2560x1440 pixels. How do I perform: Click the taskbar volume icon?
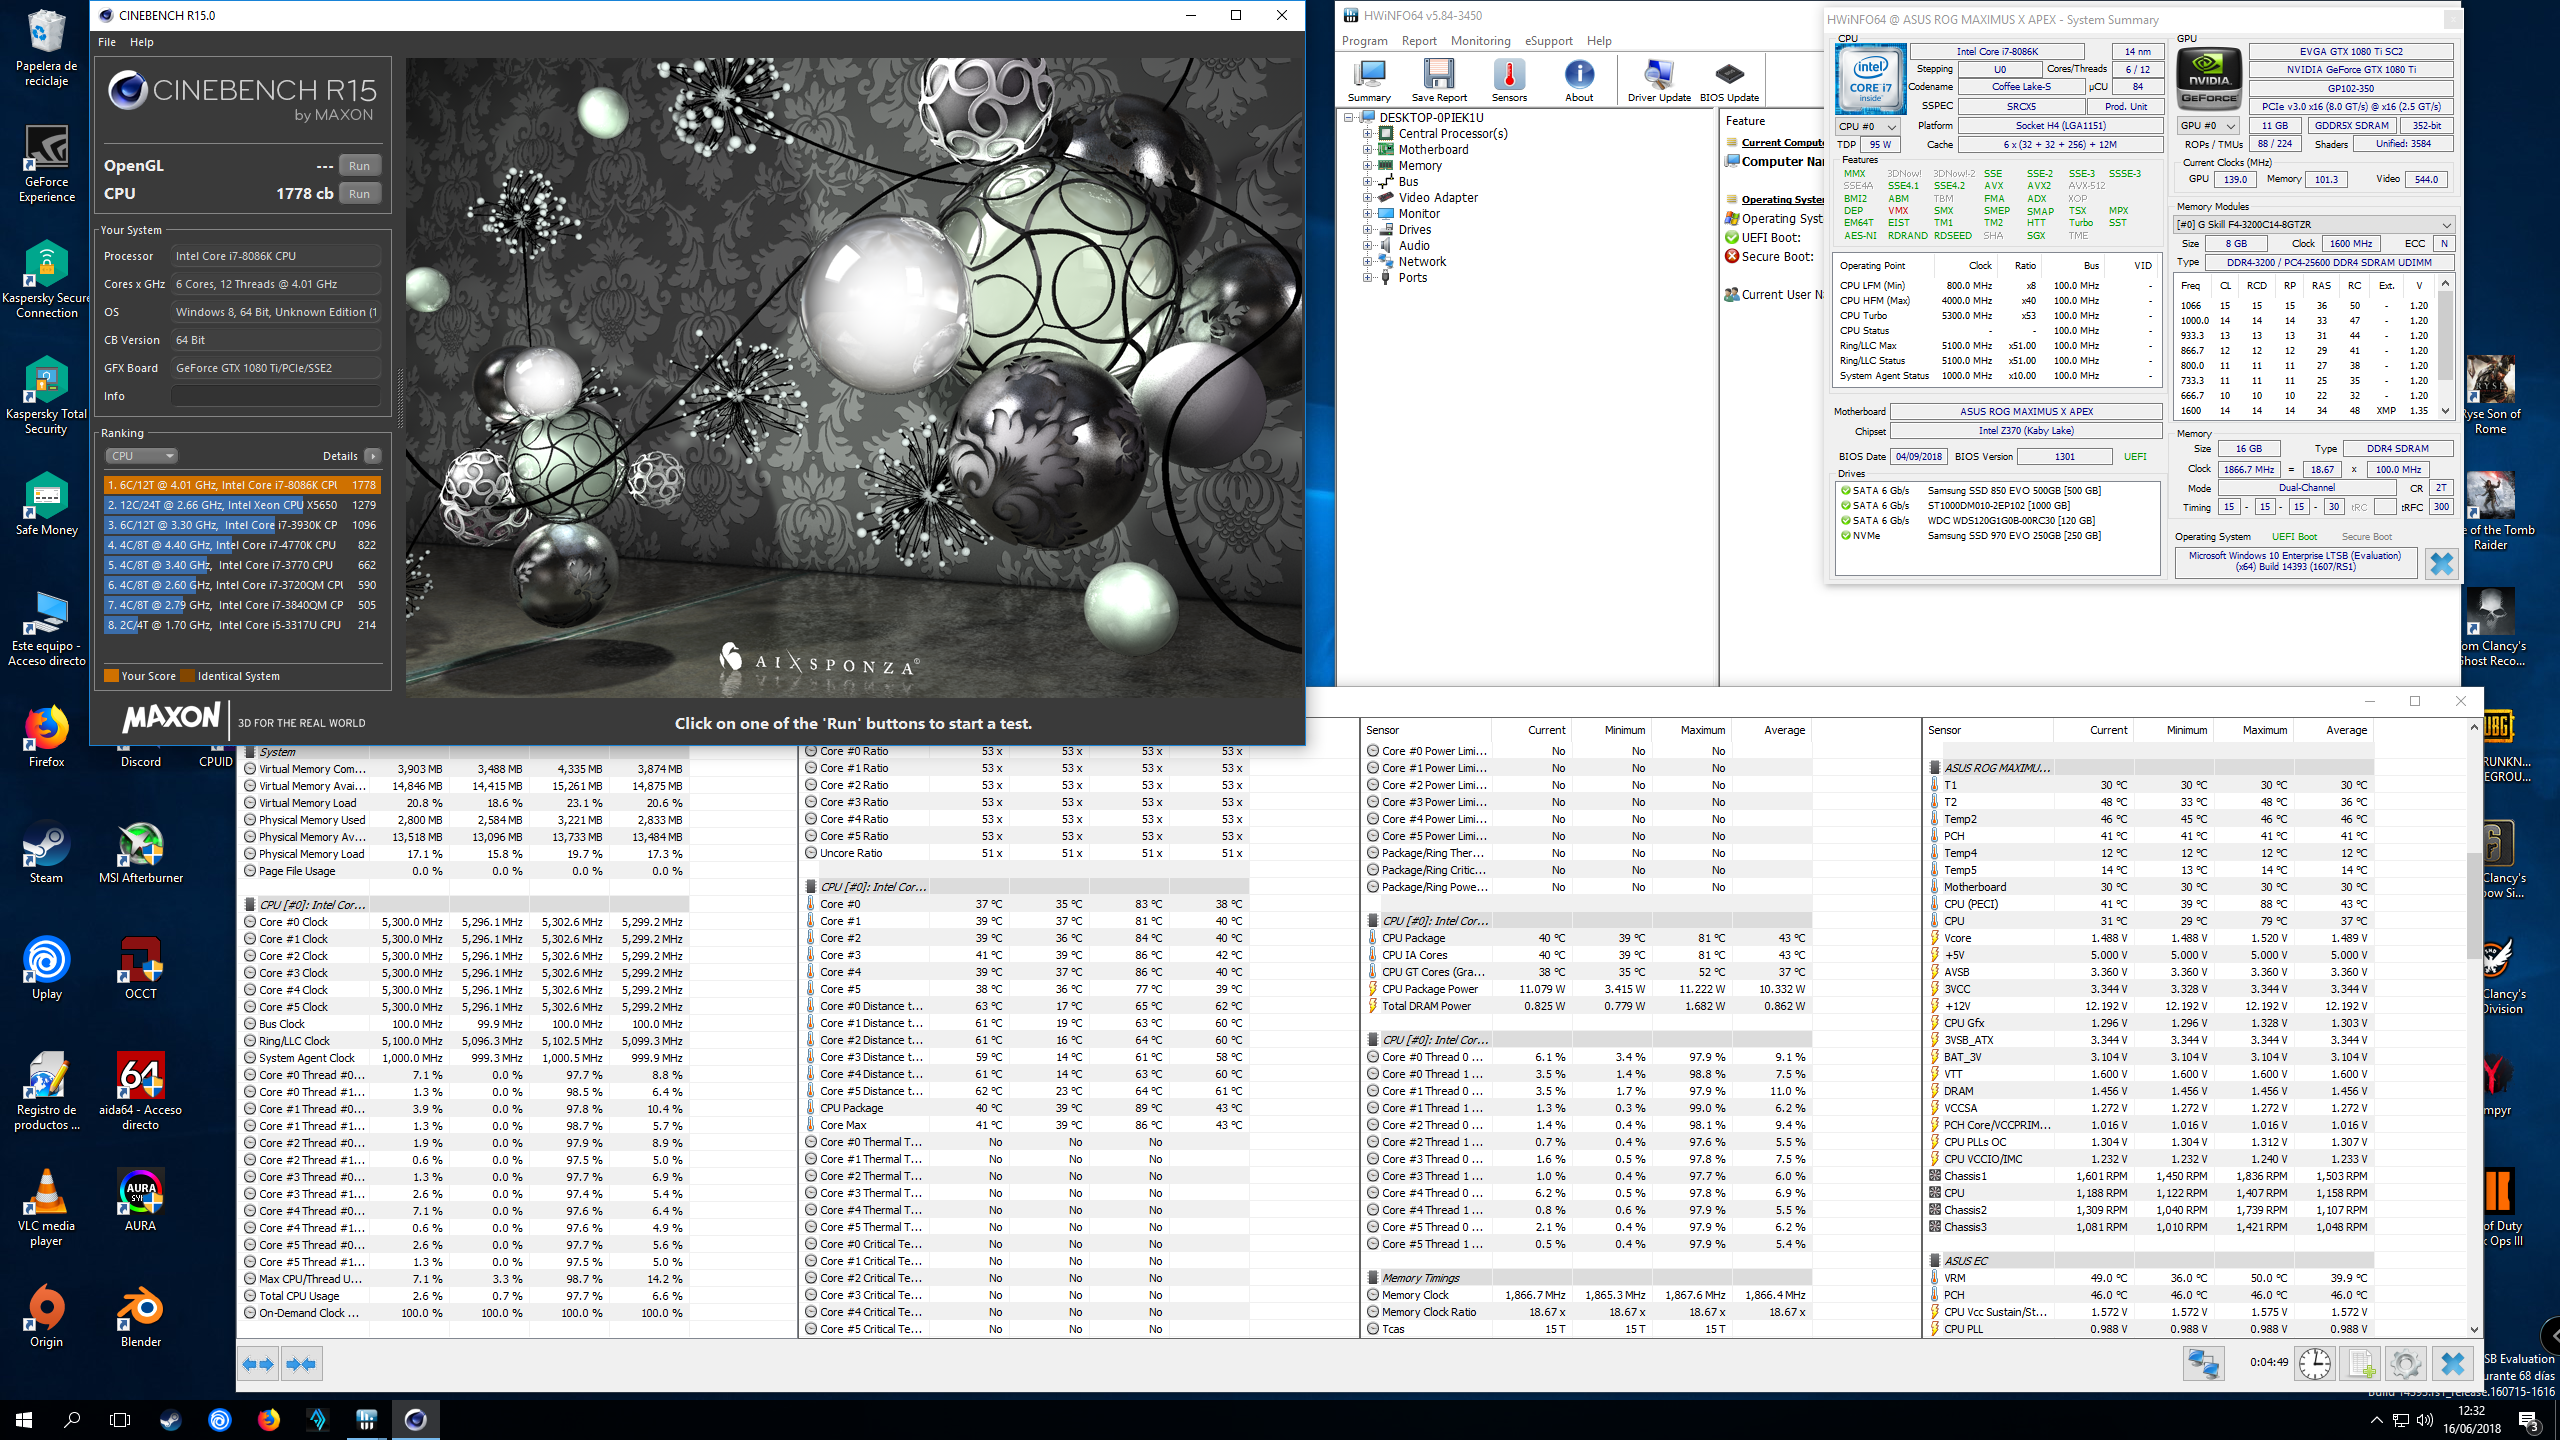click(x=2425, y=1420)
